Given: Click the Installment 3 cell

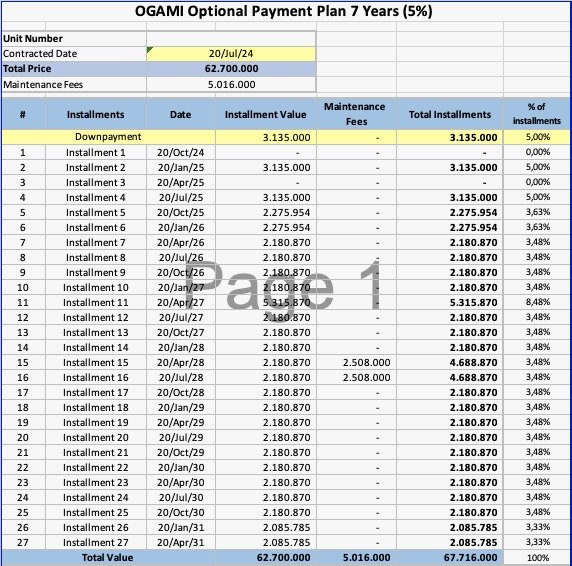Looking at the screenshot, I should (96, 182).
